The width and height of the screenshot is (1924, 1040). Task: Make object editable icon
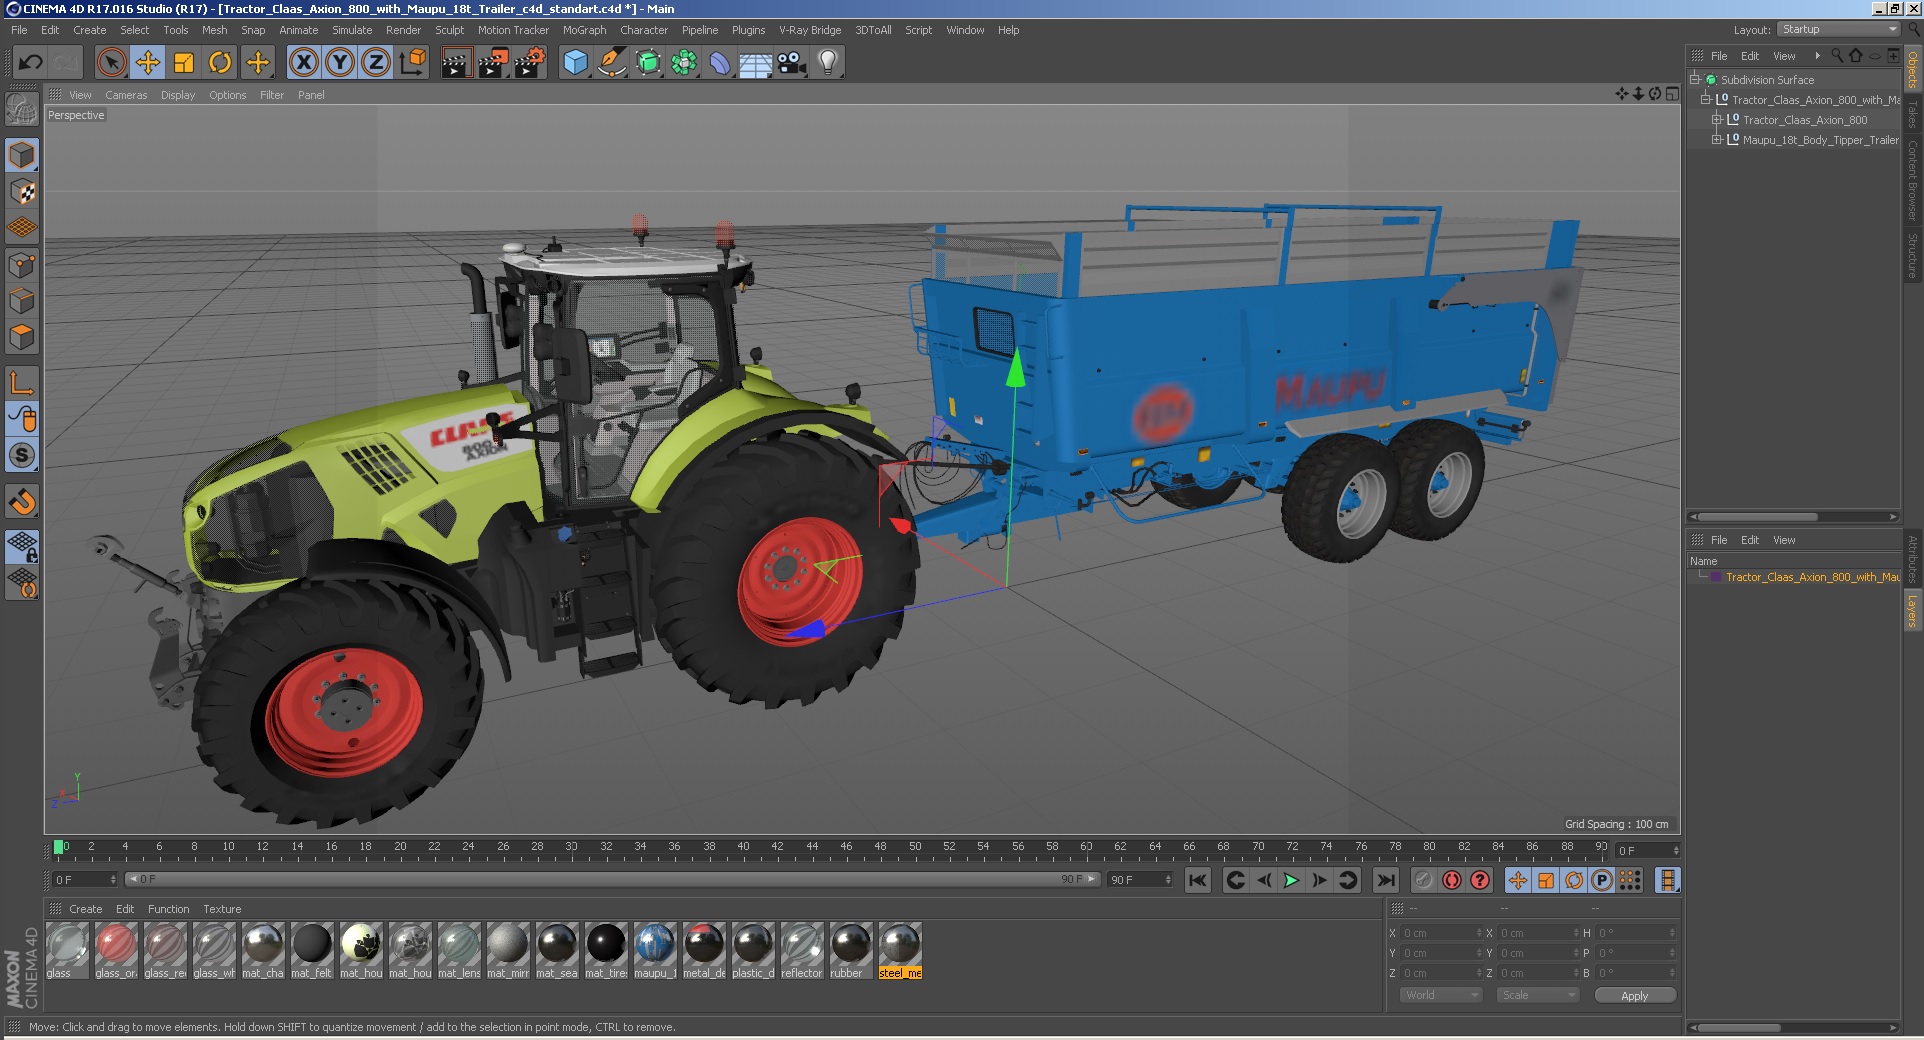[x=22, y=108]
